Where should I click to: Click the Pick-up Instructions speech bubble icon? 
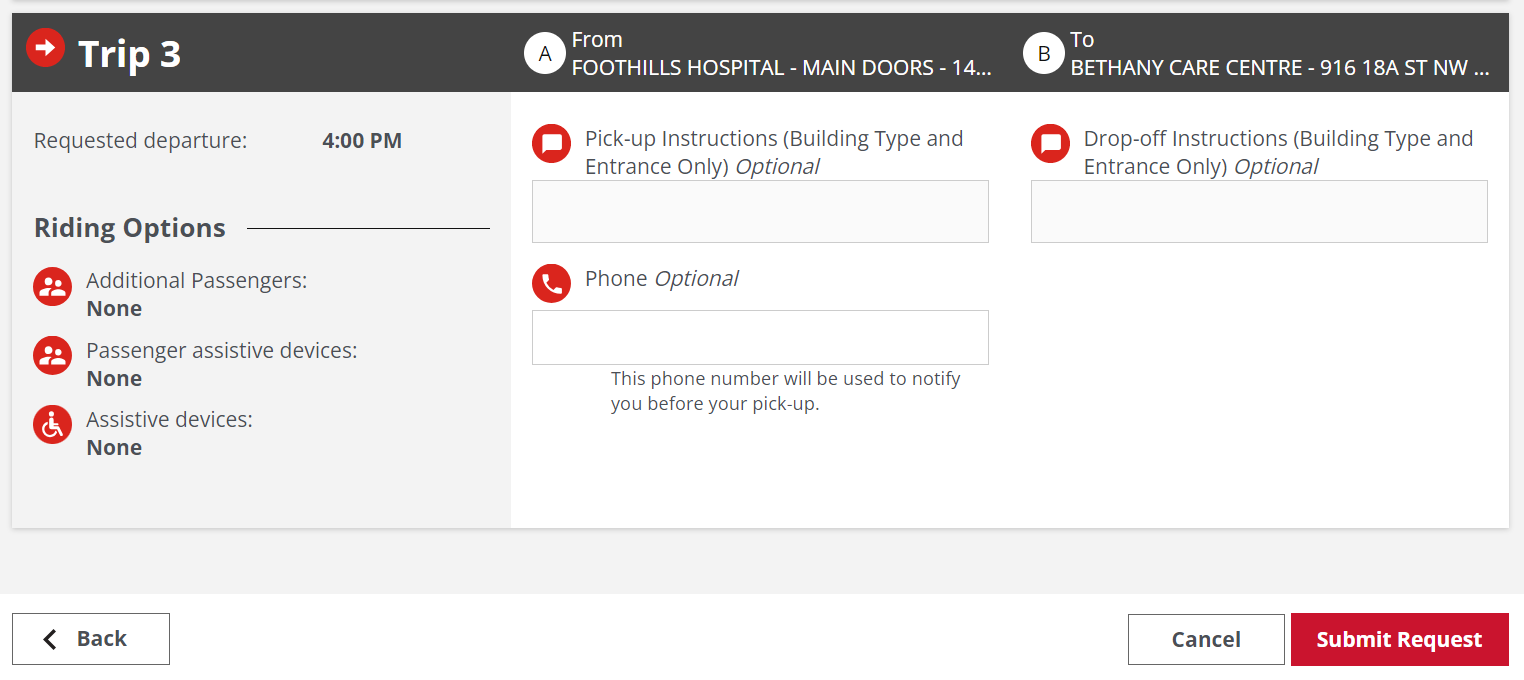tap(550, 144)
